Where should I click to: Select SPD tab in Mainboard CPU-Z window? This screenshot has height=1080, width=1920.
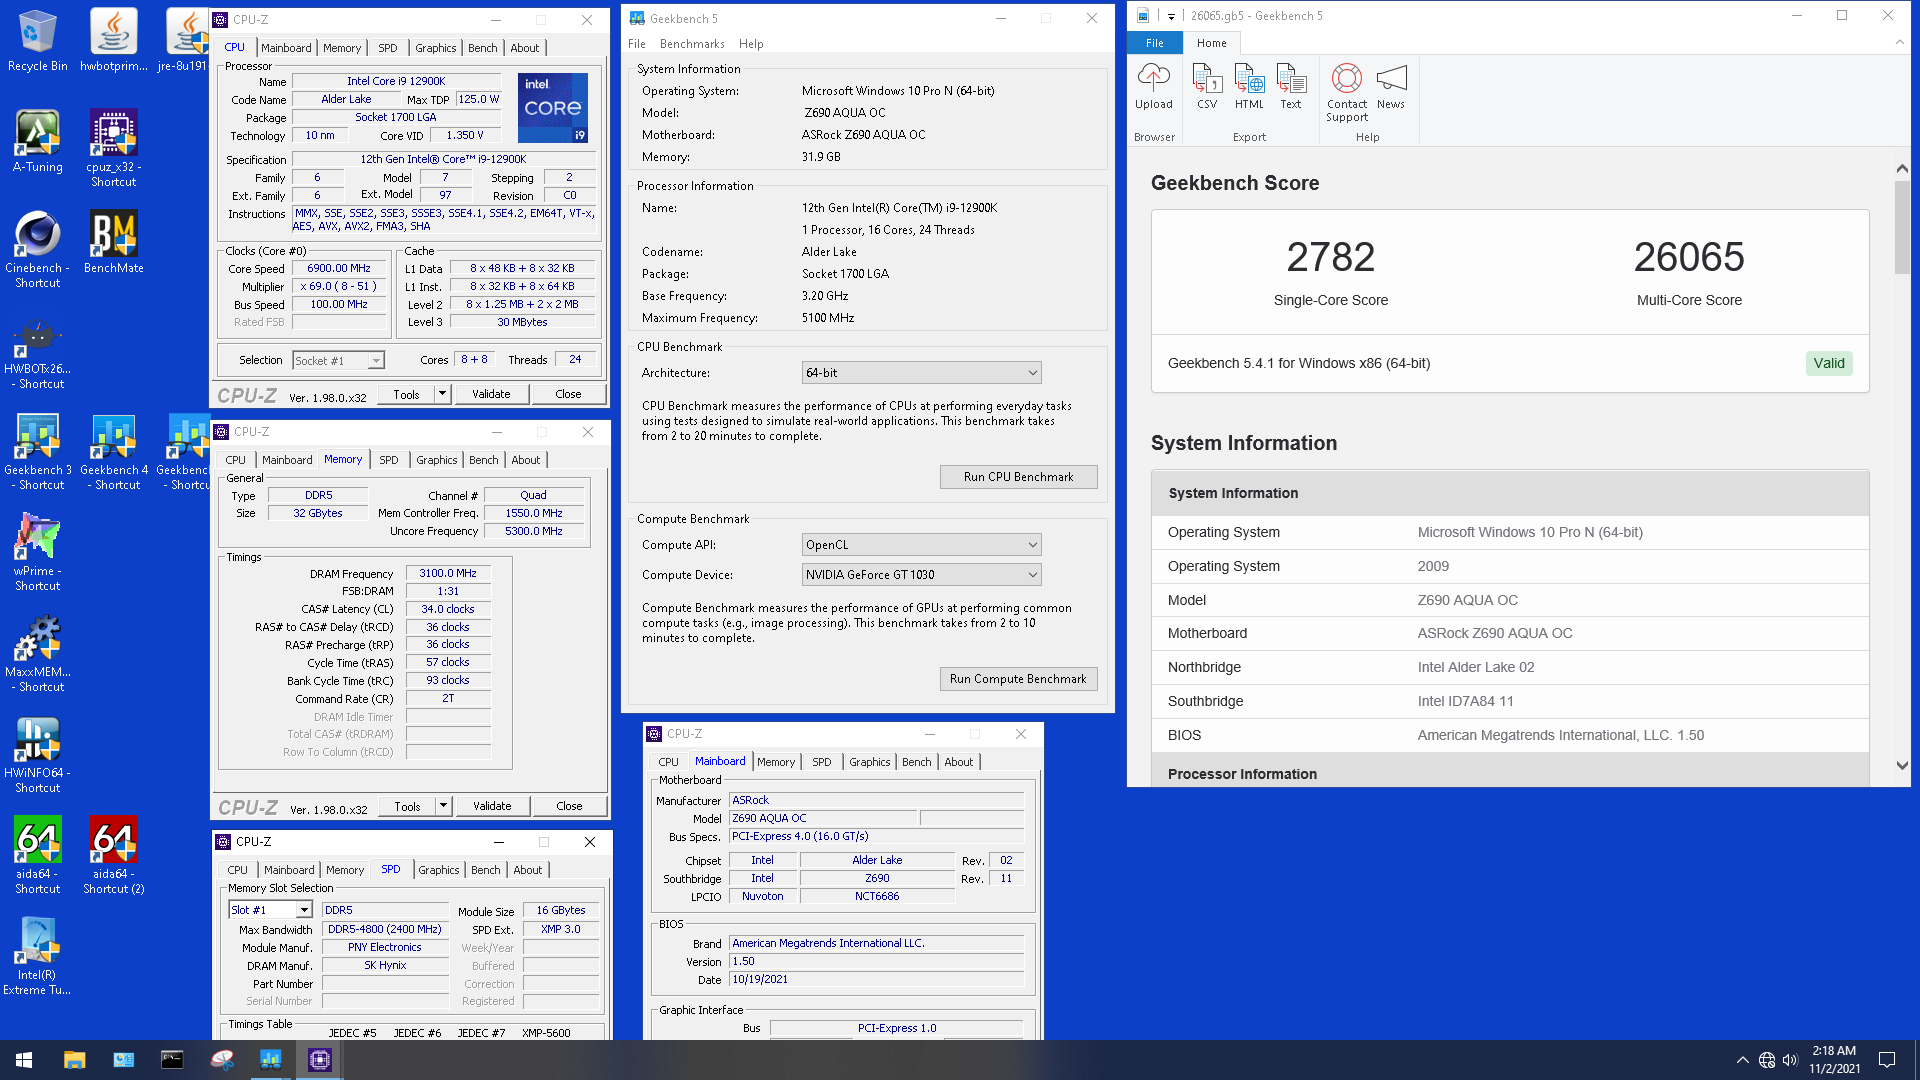pyautogui.click(x=822, y=762)
